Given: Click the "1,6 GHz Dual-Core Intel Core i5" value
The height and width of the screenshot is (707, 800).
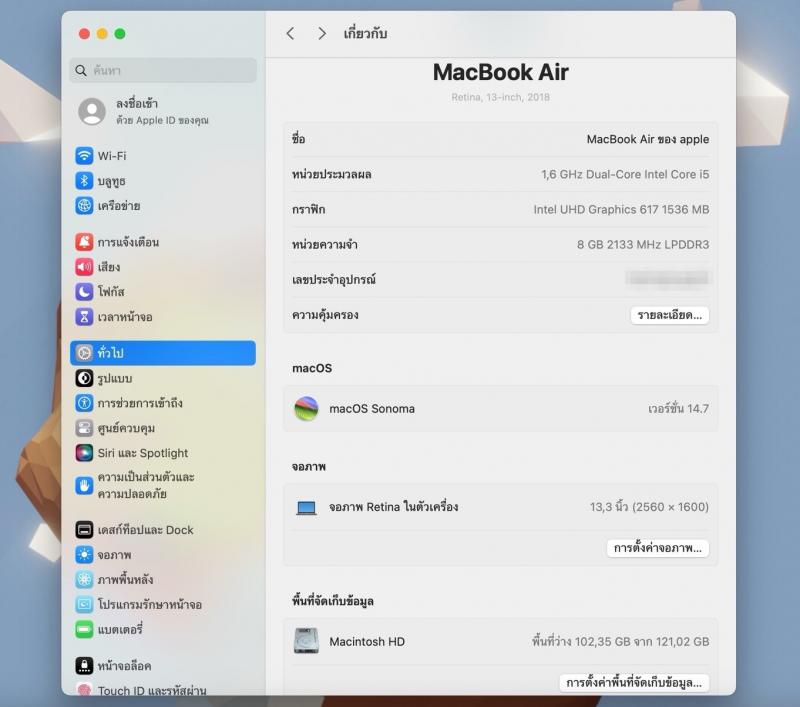Looking at the screenshot, I should point(625,174).
